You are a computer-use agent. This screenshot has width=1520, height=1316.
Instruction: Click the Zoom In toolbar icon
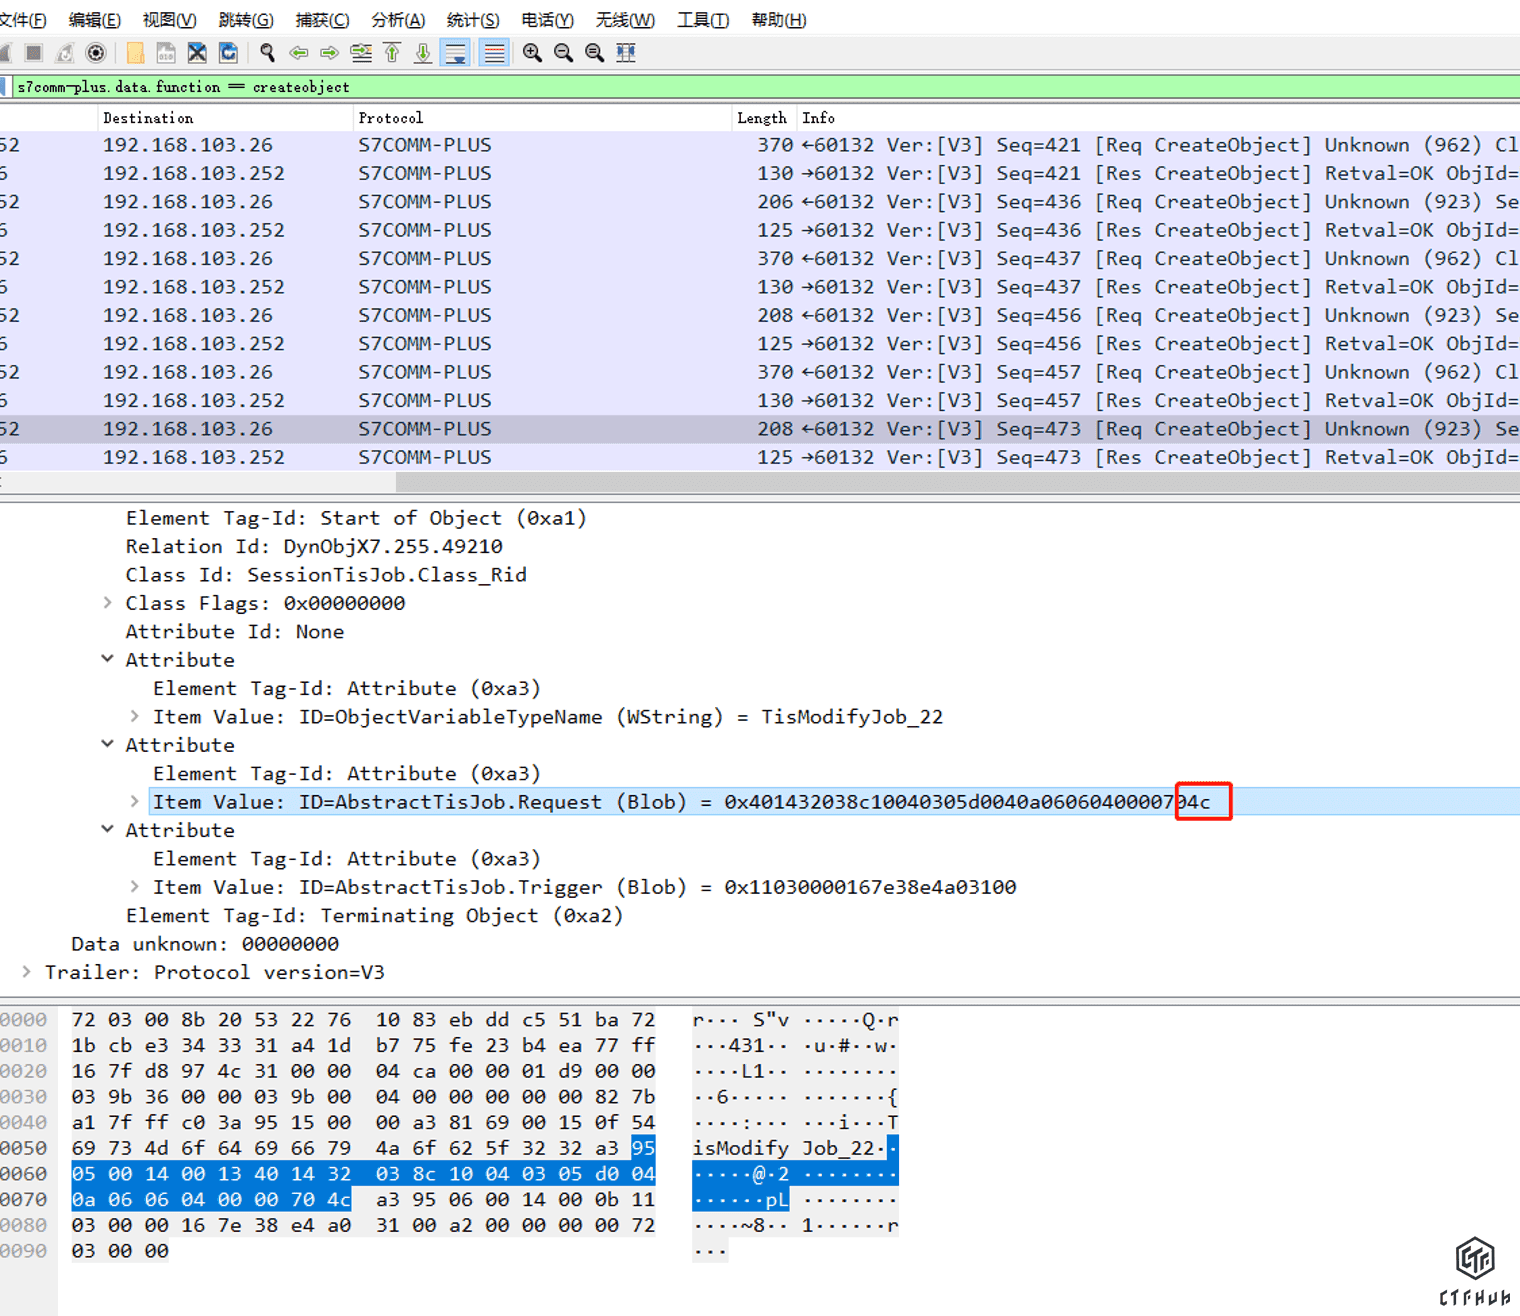[532, 53]
